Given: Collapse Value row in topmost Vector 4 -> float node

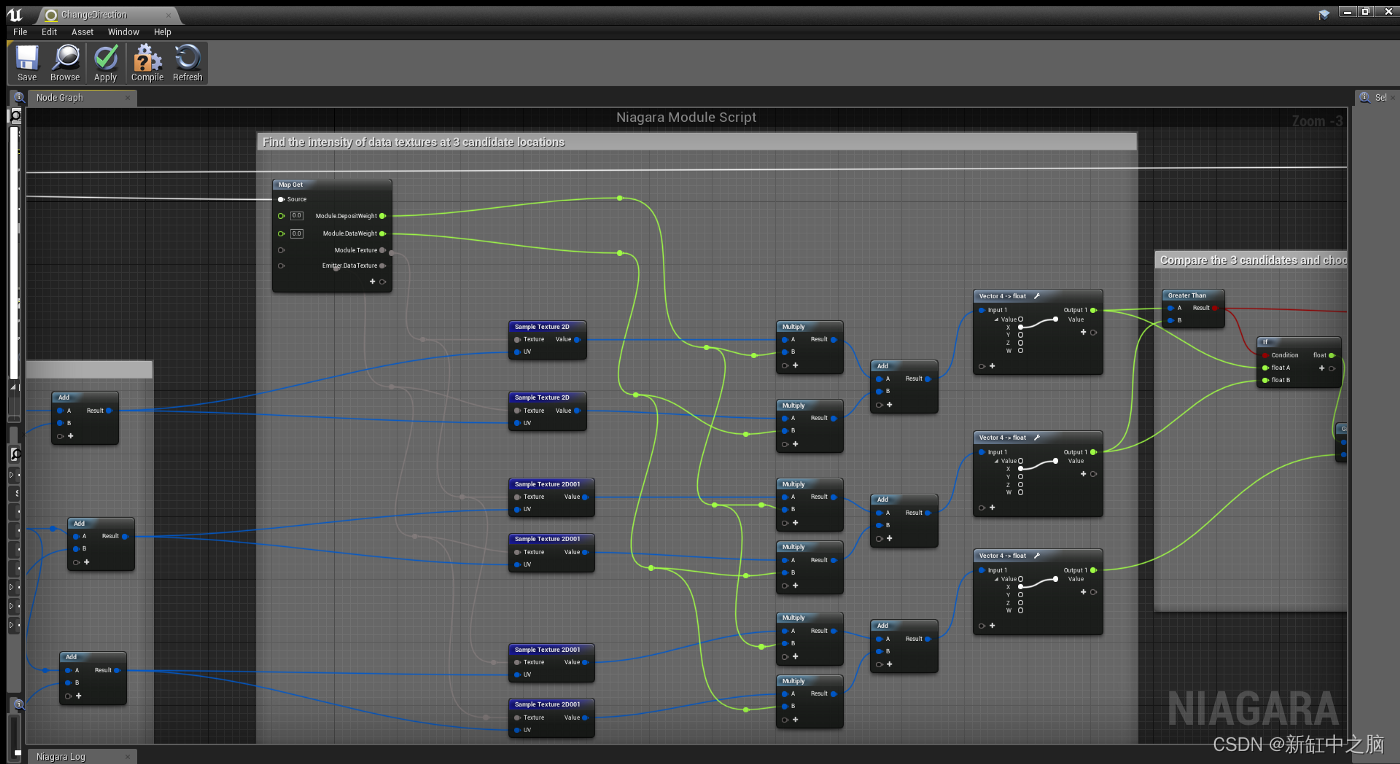Looking at the screenshot, I should click(998, 320).
